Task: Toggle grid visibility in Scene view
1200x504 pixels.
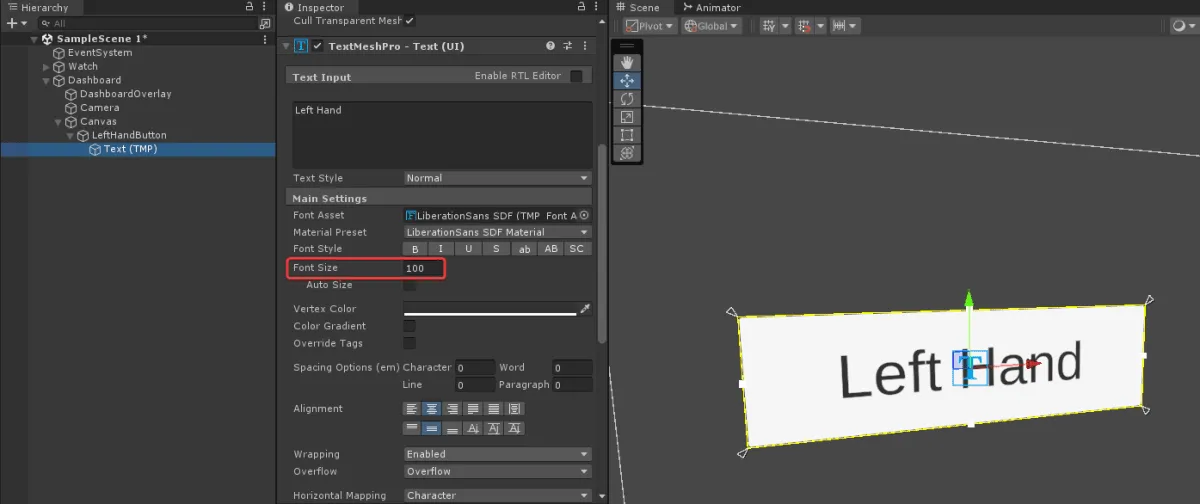Action: click(769, 26)
